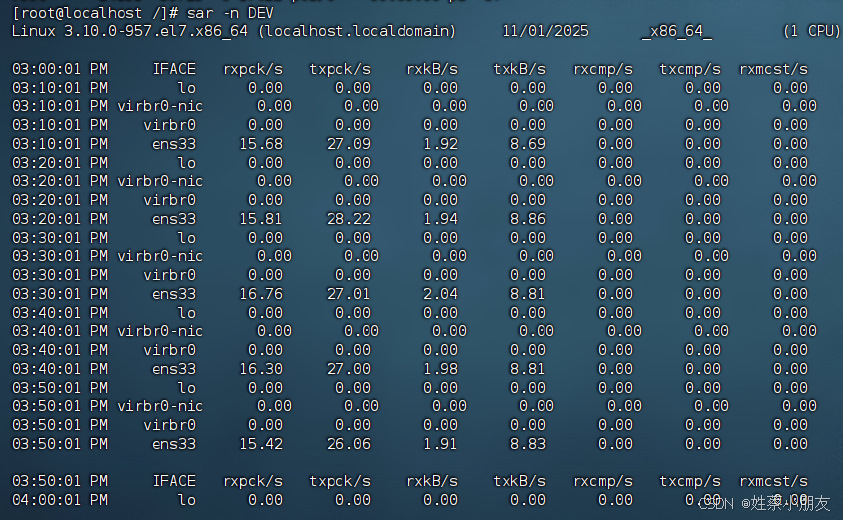This screenshot has width=843, height=520.
Task: Click rxpck/s header in 03:00:01 PM row
Action: [x=253, y=69]
